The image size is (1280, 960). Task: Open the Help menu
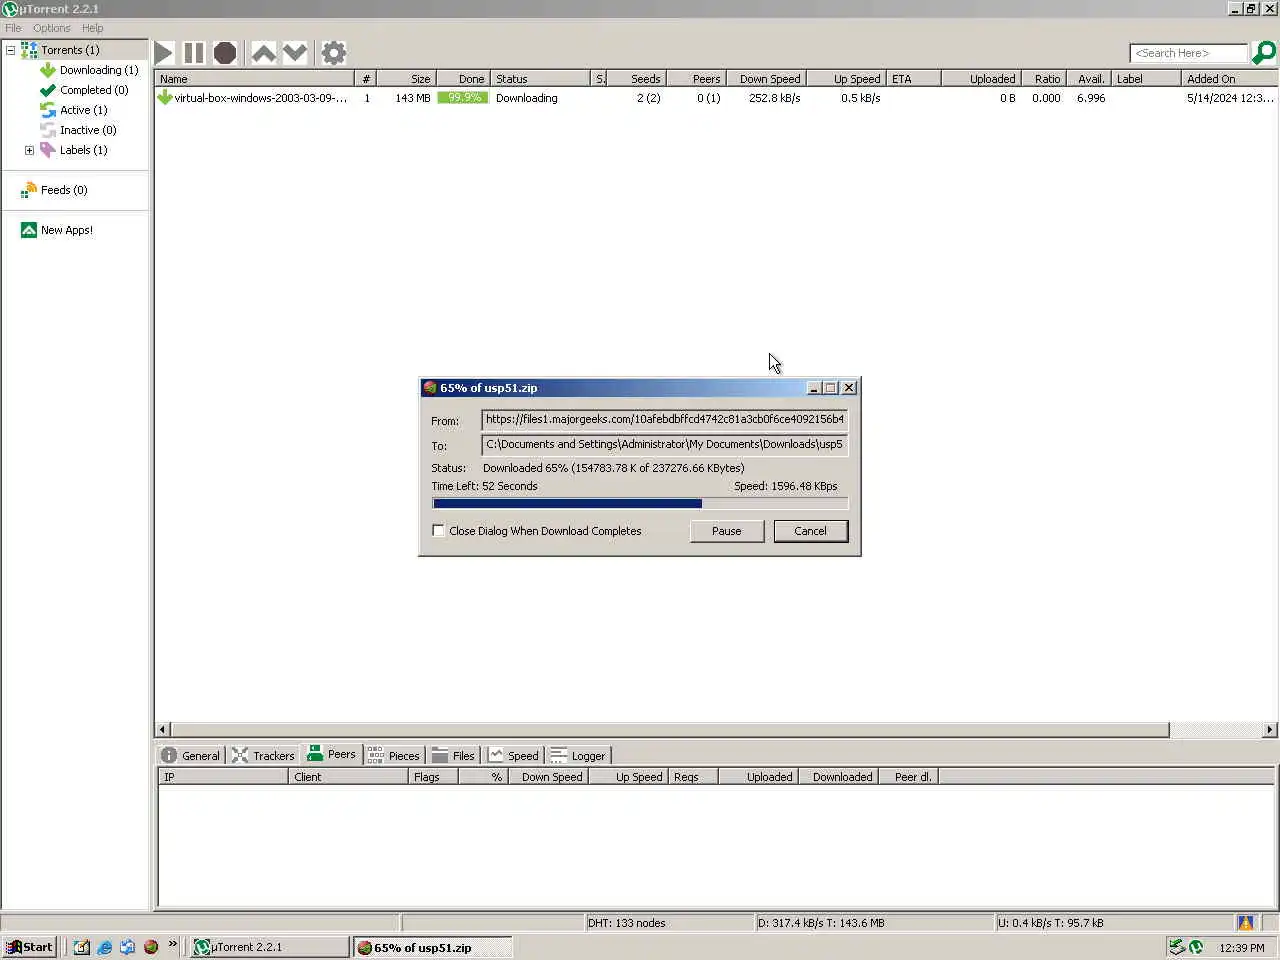click(x=92, y=28)
